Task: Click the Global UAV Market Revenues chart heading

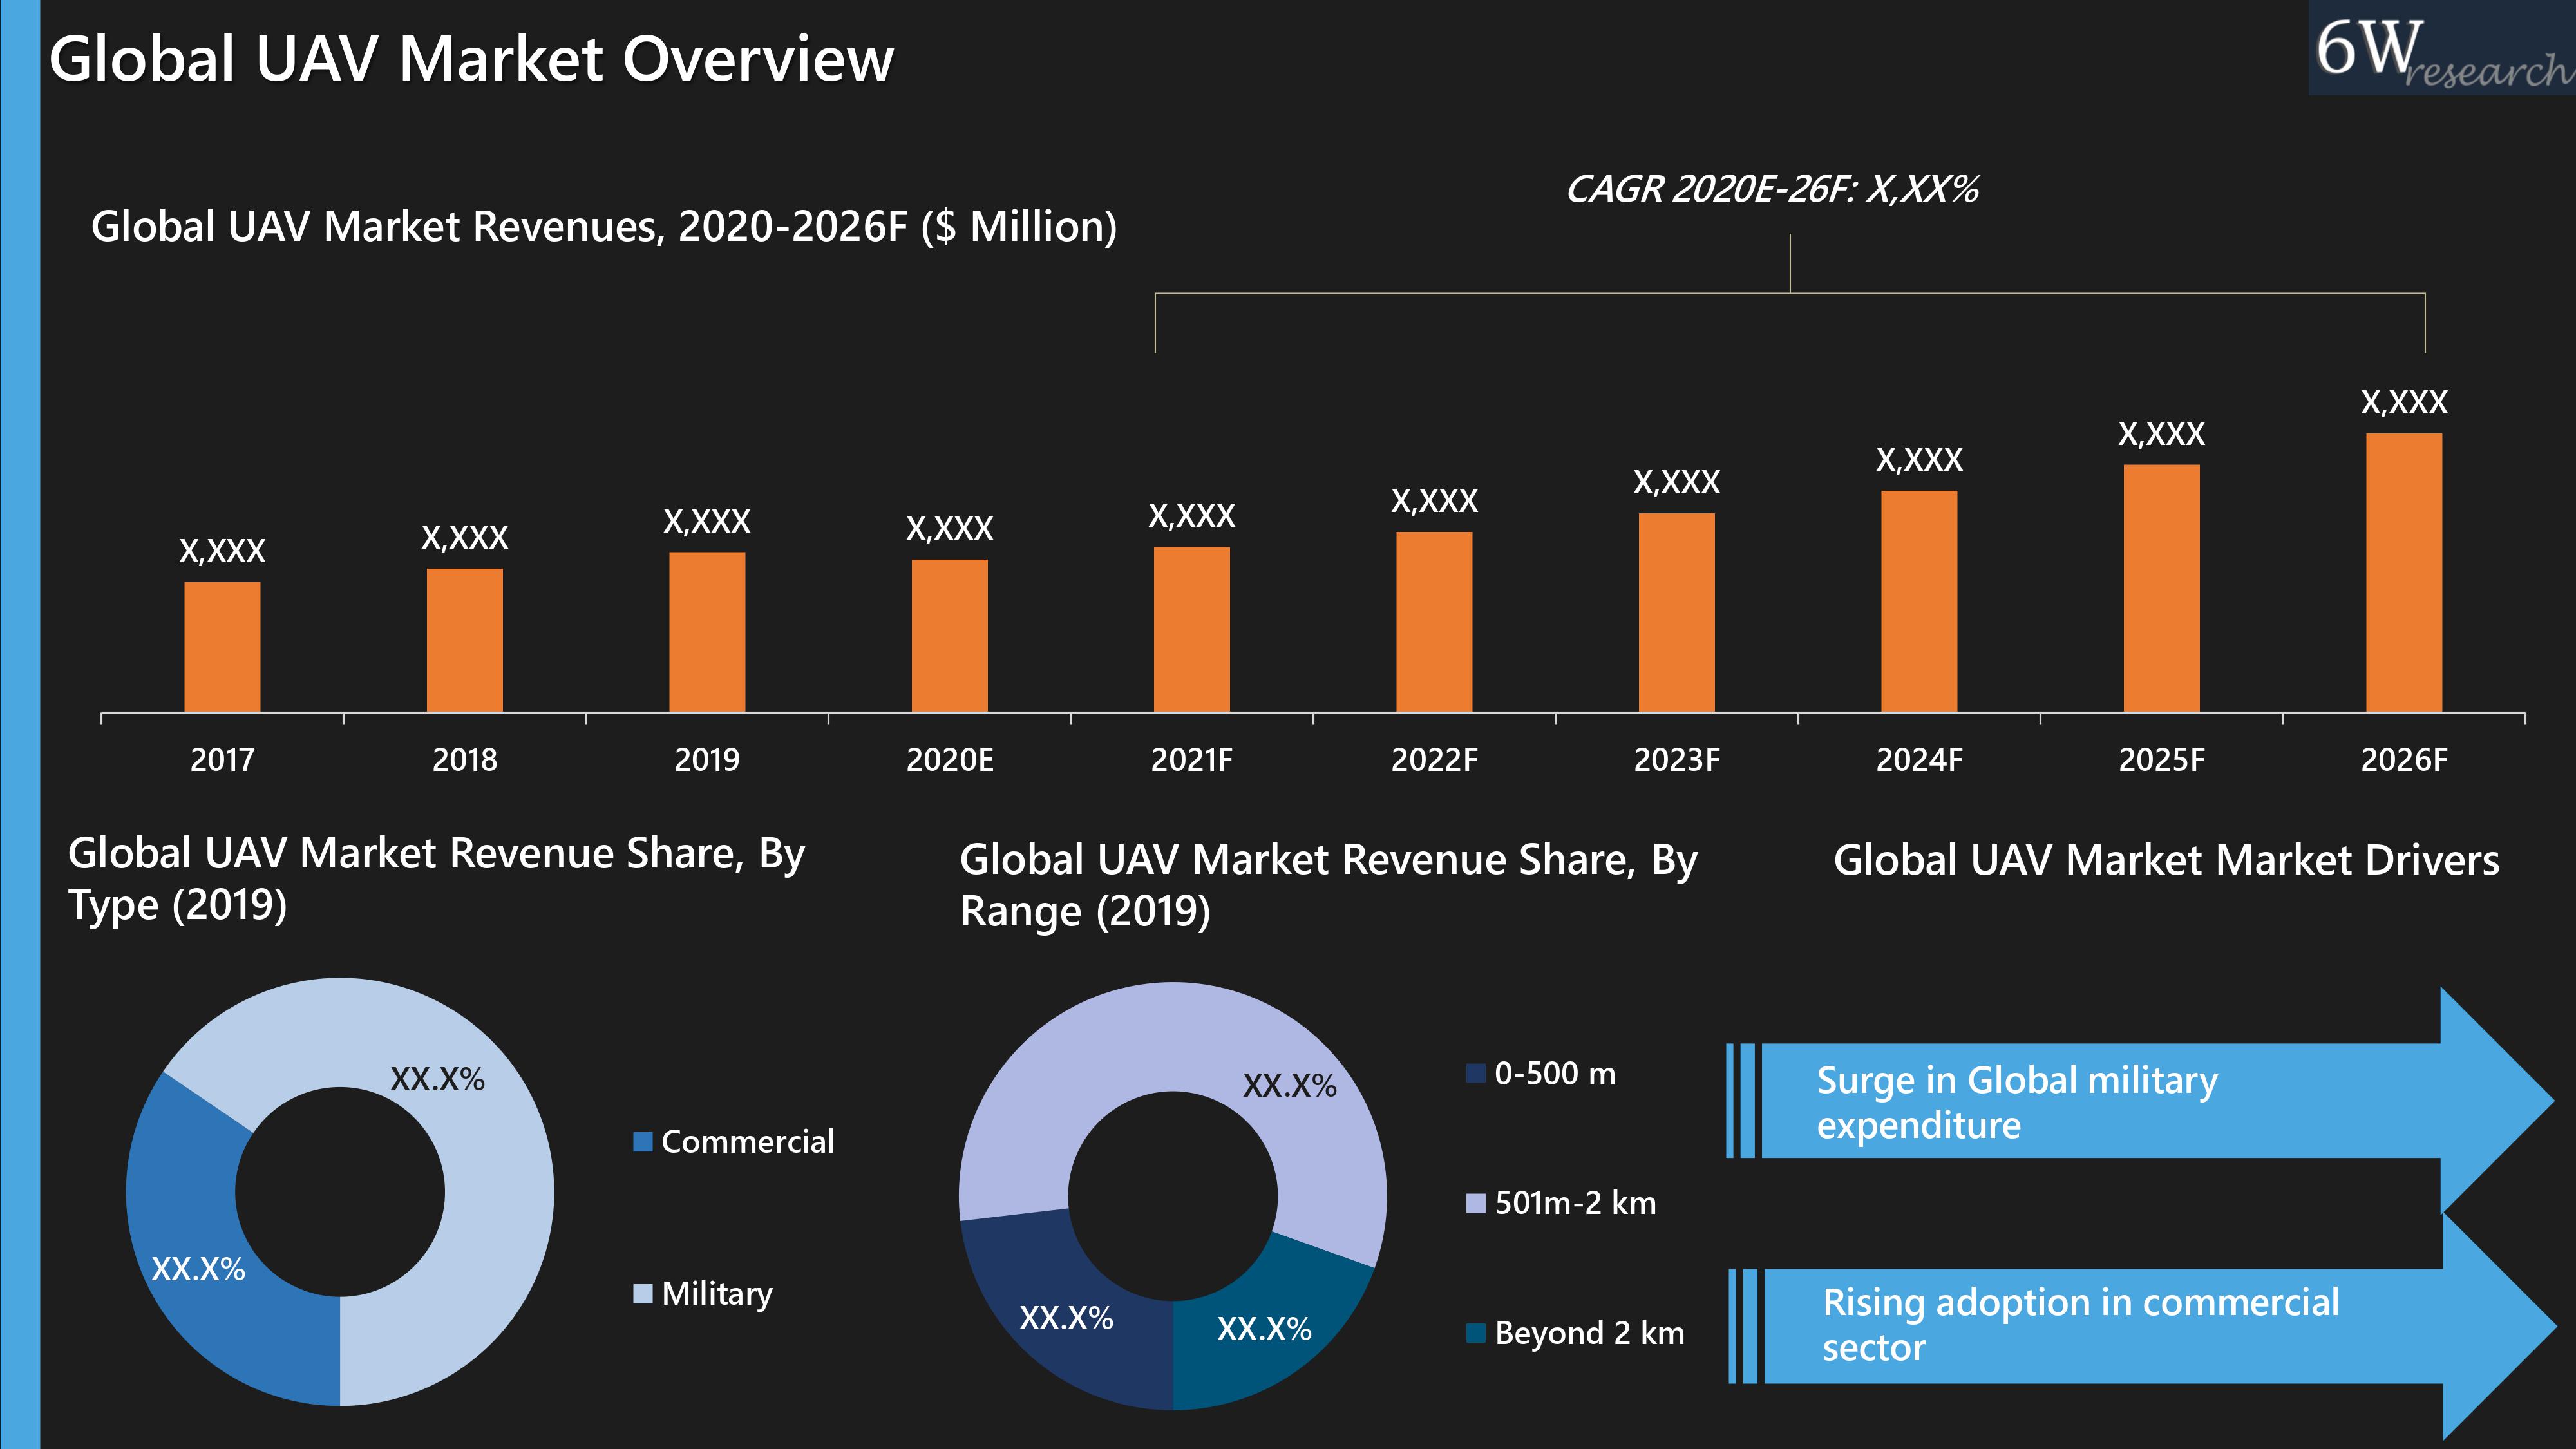Action: coord(604,227)
